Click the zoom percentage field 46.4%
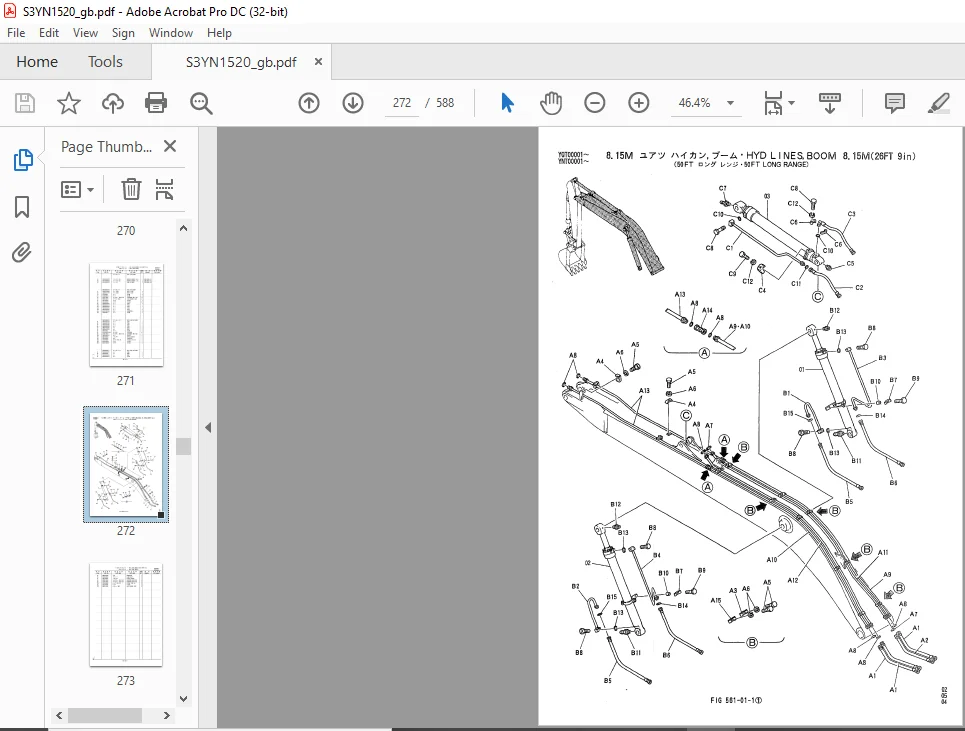Viewport: 965px width, 731px height. [694, 103]
